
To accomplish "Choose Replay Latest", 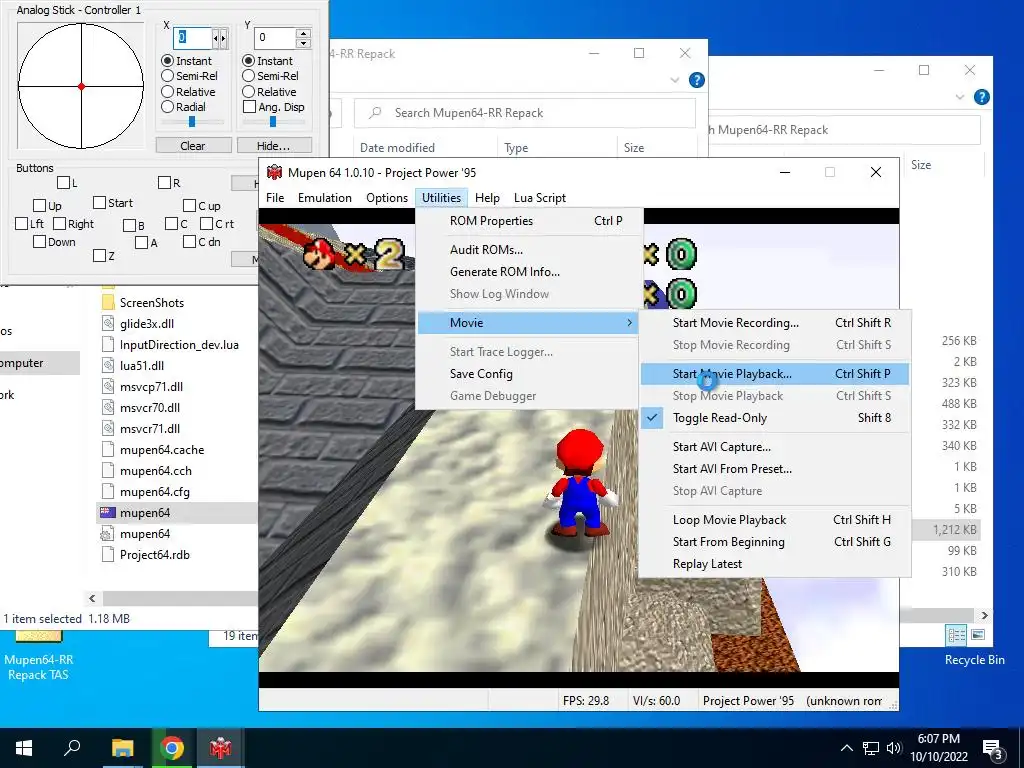I will pyautogui.click(x=775, y=564).
